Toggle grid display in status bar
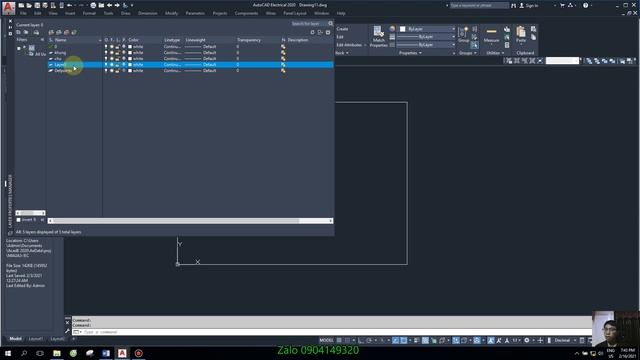This screenshot has width=640, height=360. tap(339, 340)
